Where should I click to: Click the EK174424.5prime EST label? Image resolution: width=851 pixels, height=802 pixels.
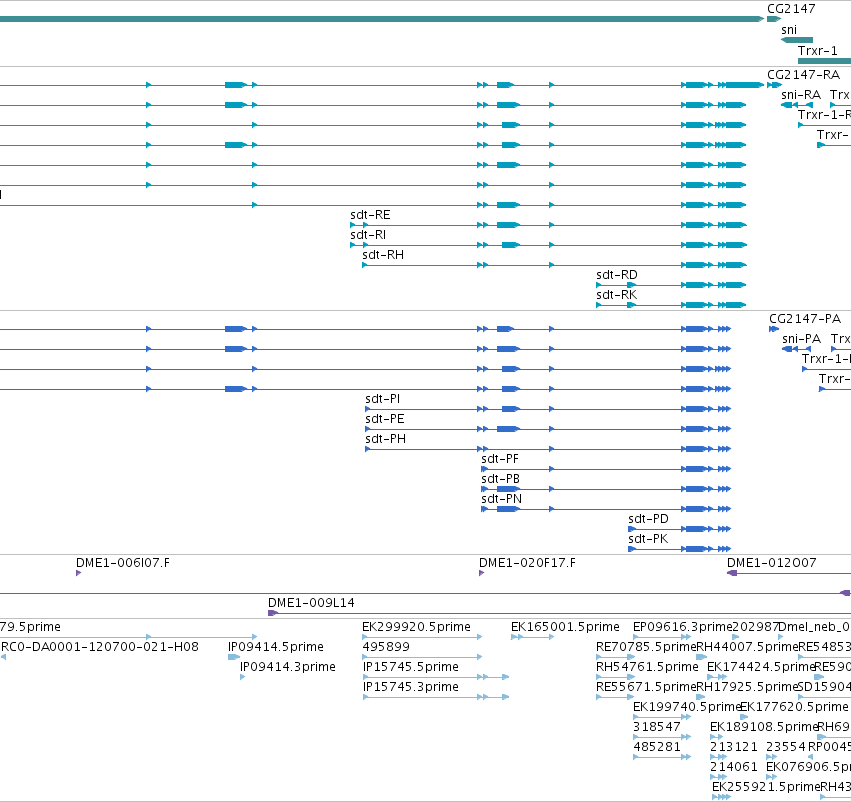(x=761, y=667)
